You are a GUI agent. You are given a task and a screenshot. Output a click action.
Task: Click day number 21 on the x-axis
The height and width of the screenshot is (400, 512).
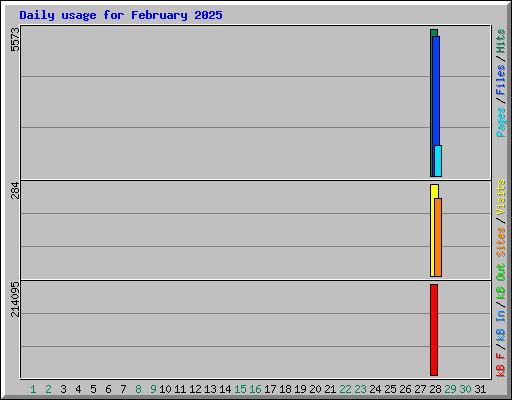coord(330,389)
